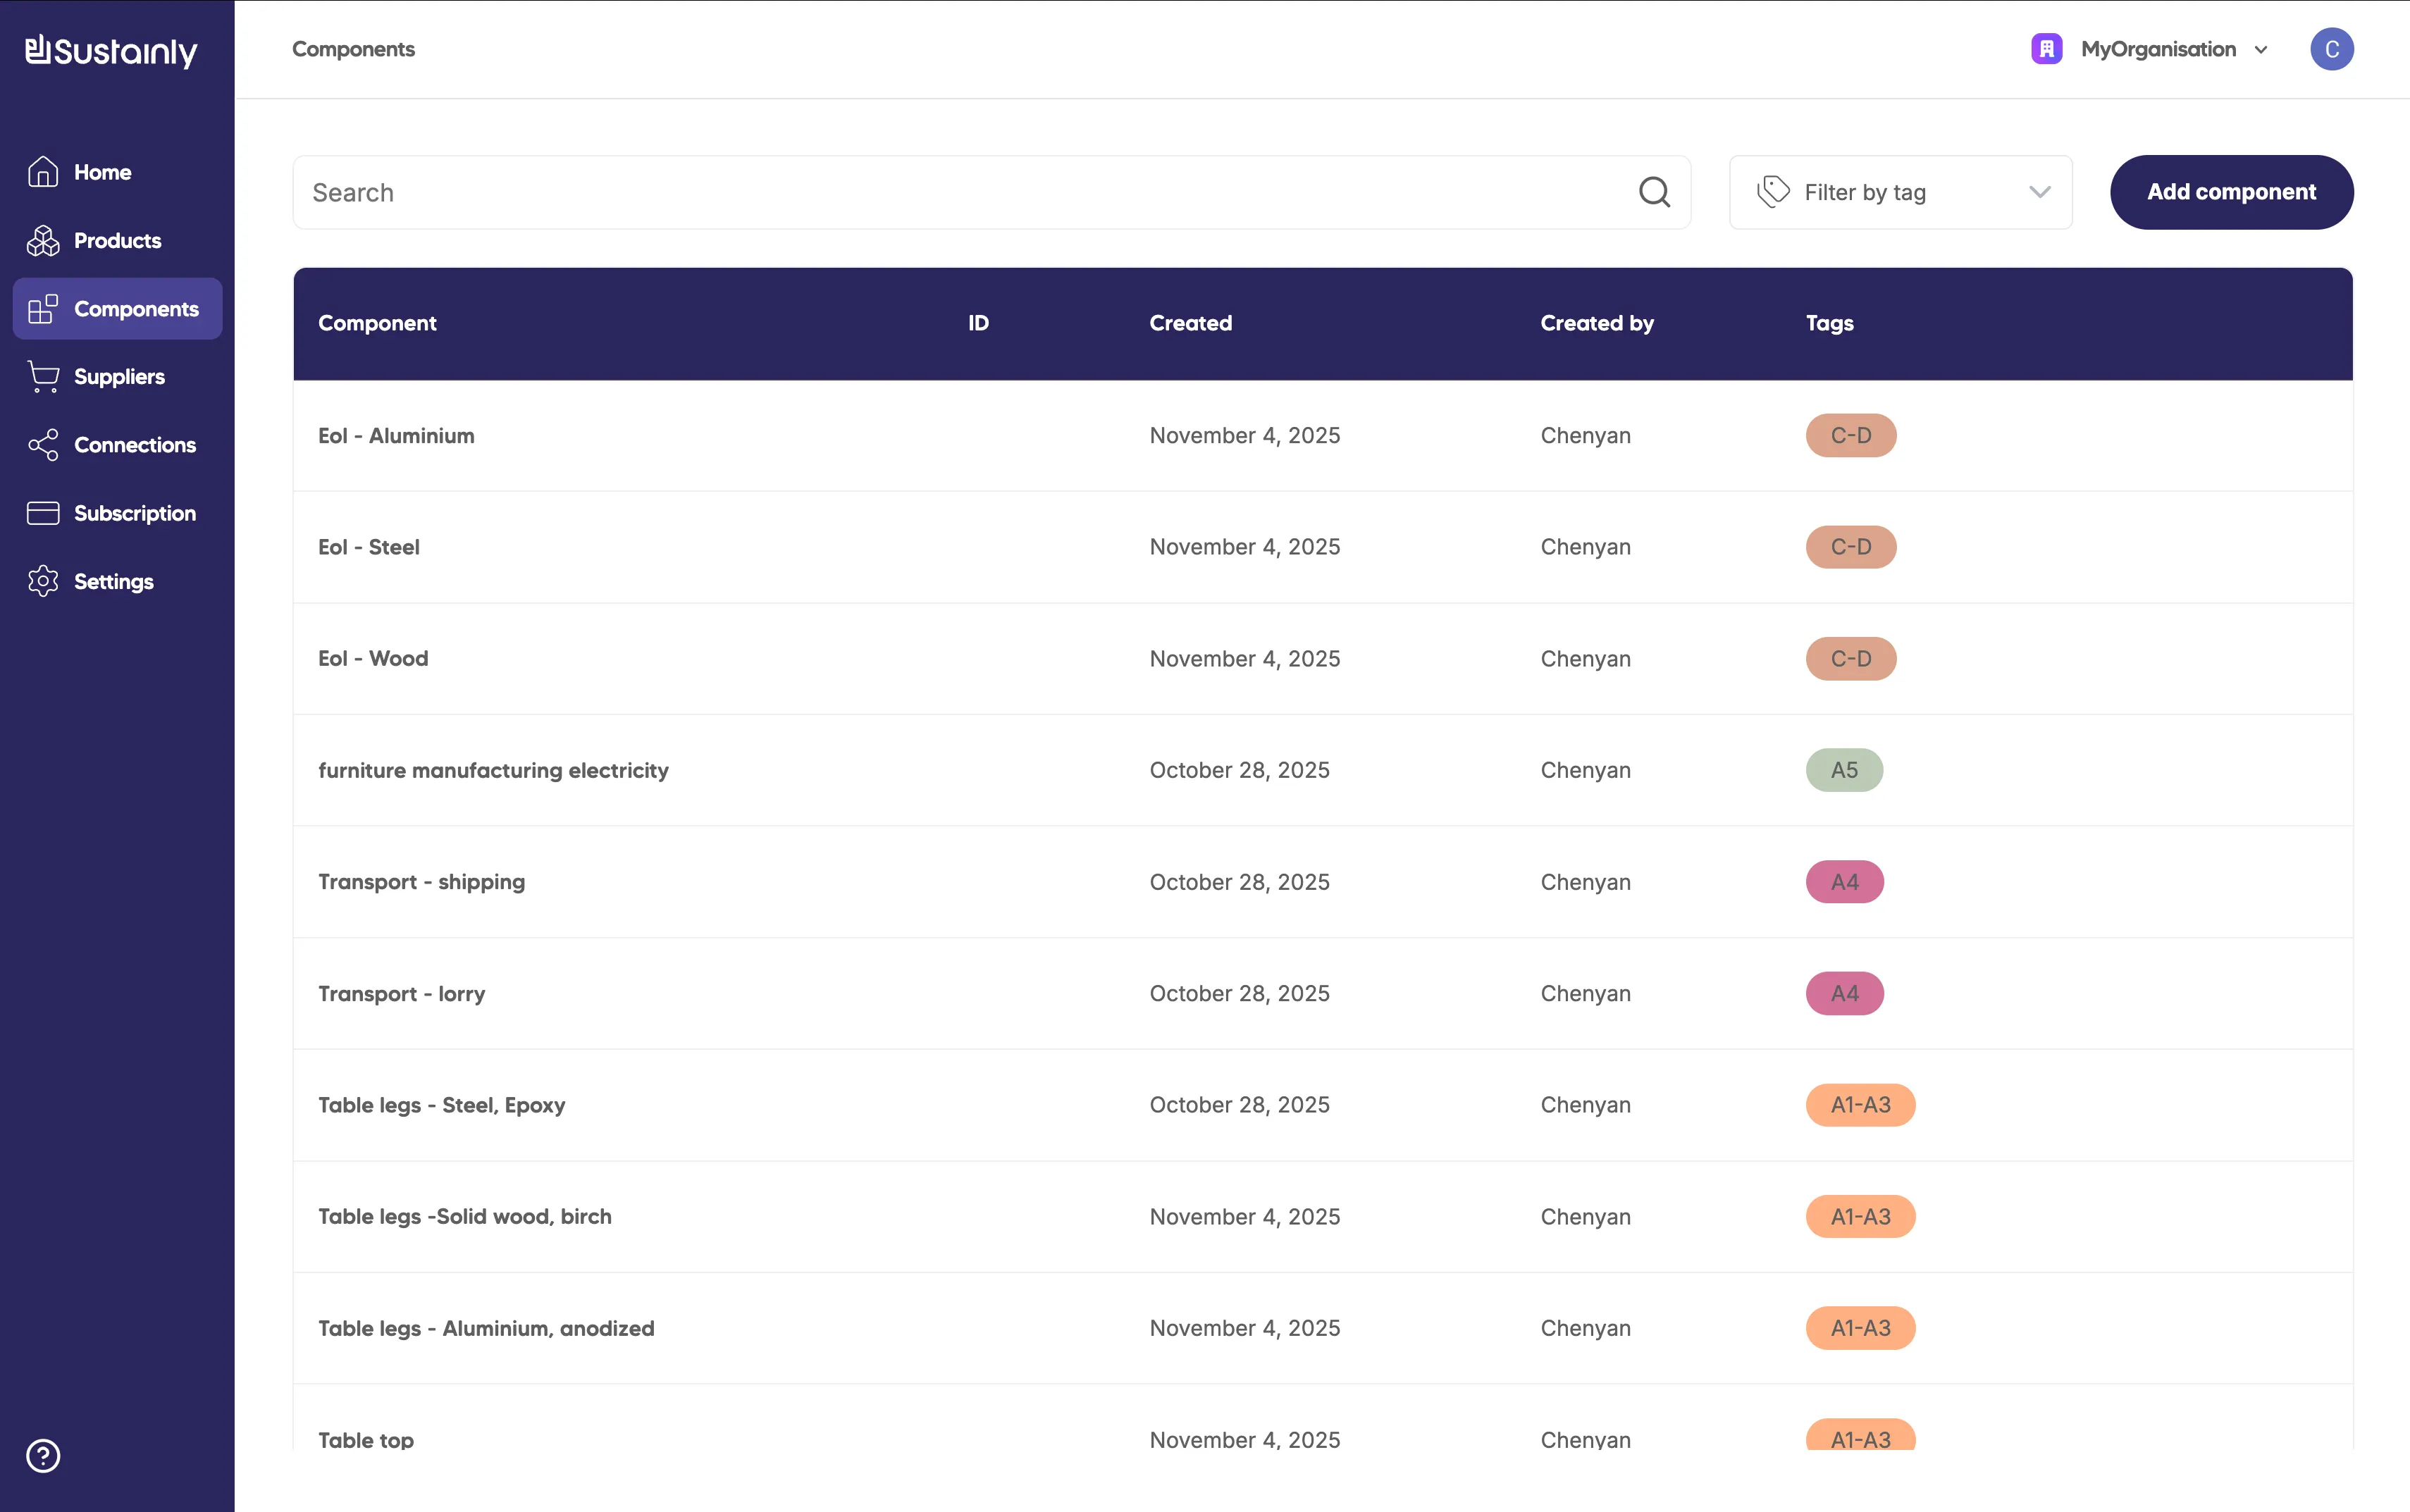Focus the Search input field

tap(960, 192)
